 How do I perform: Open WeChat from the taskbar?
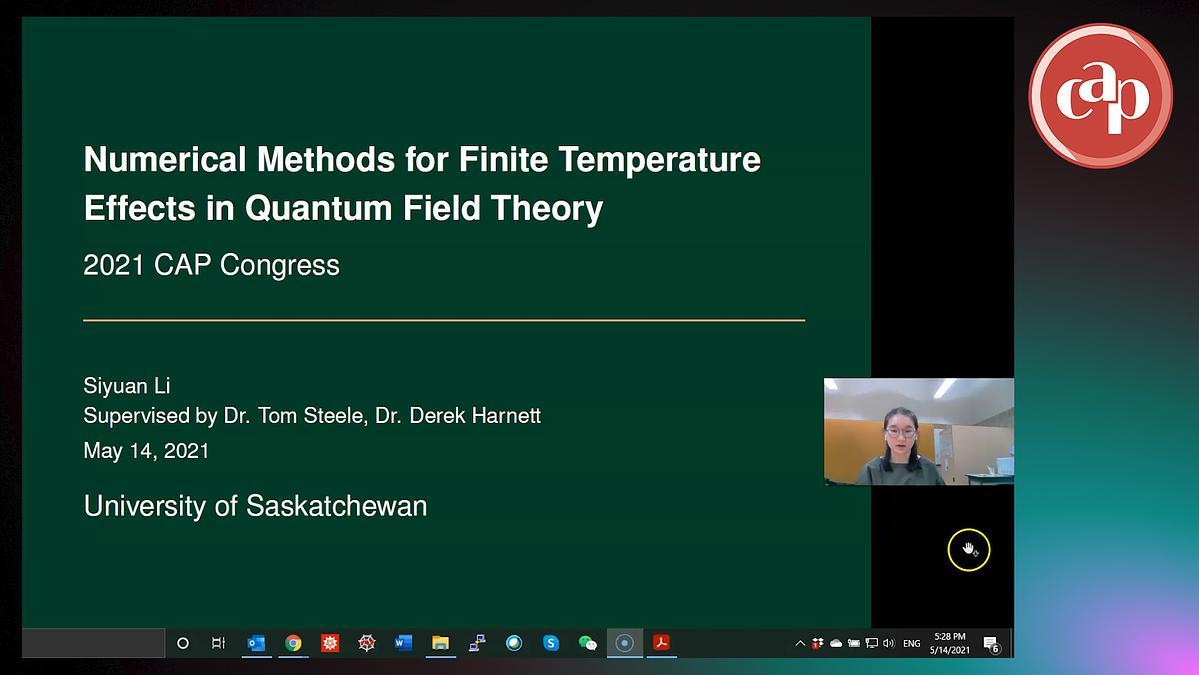[x=587, y=643]
